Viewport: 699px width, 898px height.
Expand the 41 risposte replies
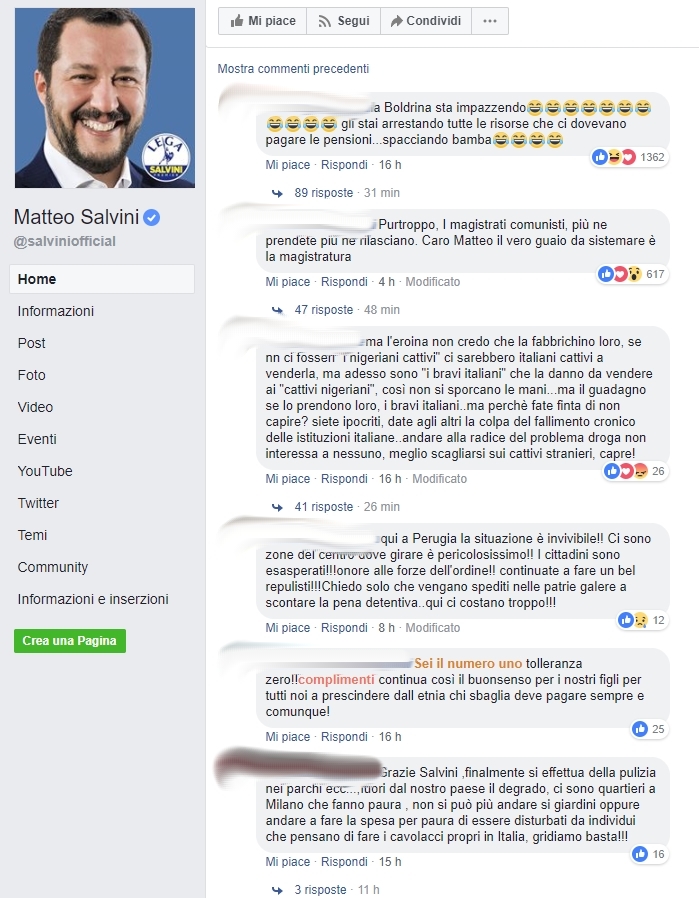(x=323, y=507)
